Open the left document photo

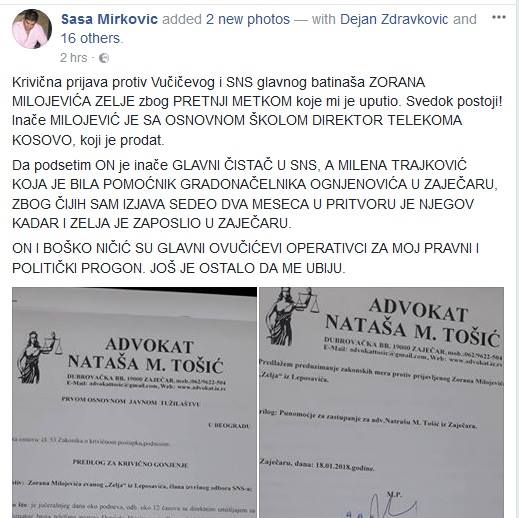pos(134,403)
